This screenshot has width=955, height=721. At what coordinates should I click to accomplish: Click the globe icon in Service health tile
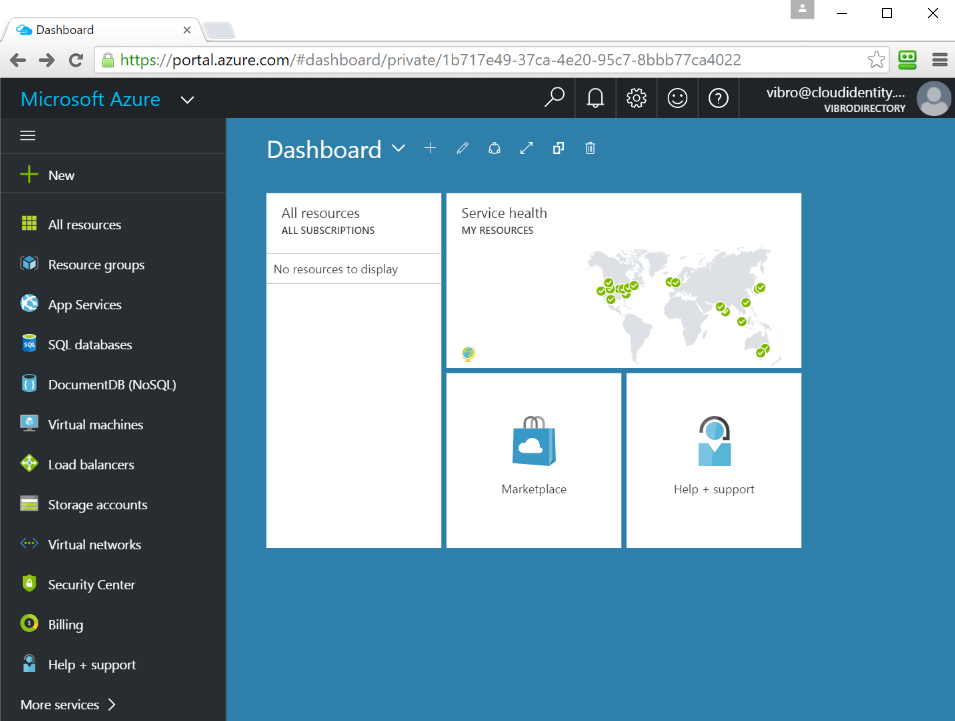[x=468, y=354]
